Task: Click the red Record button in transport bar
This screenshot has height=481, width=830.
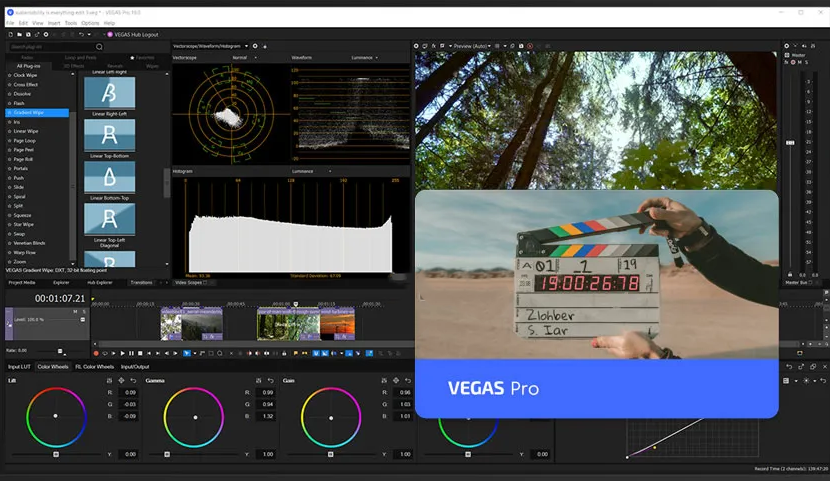Action: point(96,353)
